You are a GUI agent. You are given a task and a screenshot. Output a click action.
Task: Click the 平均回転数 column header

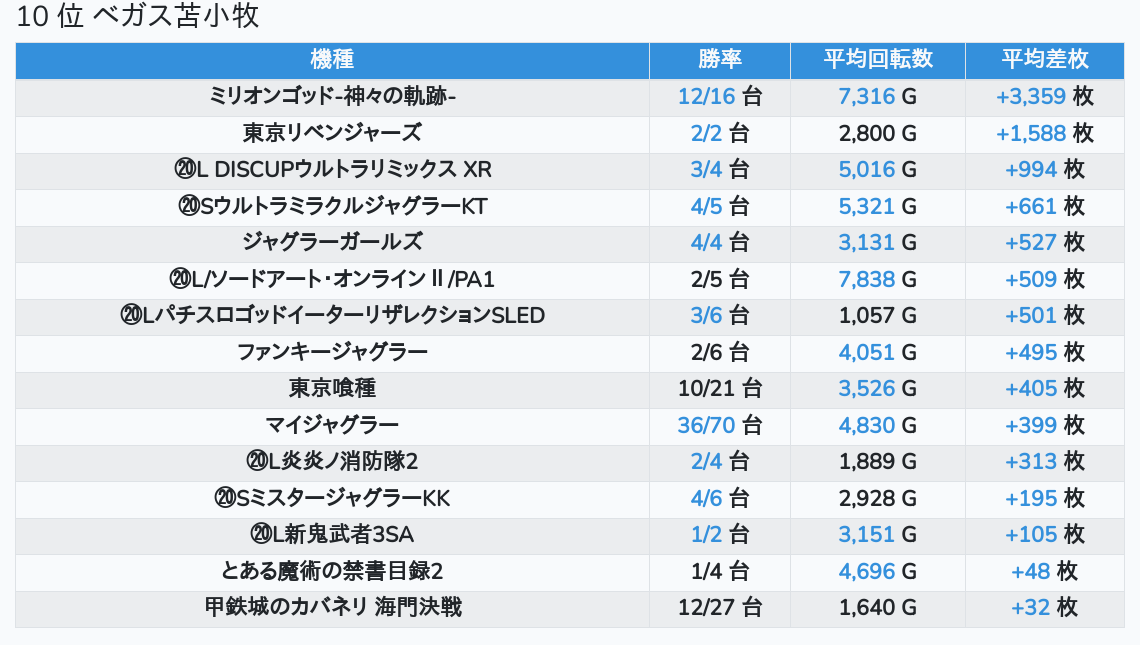coord(878,60)
